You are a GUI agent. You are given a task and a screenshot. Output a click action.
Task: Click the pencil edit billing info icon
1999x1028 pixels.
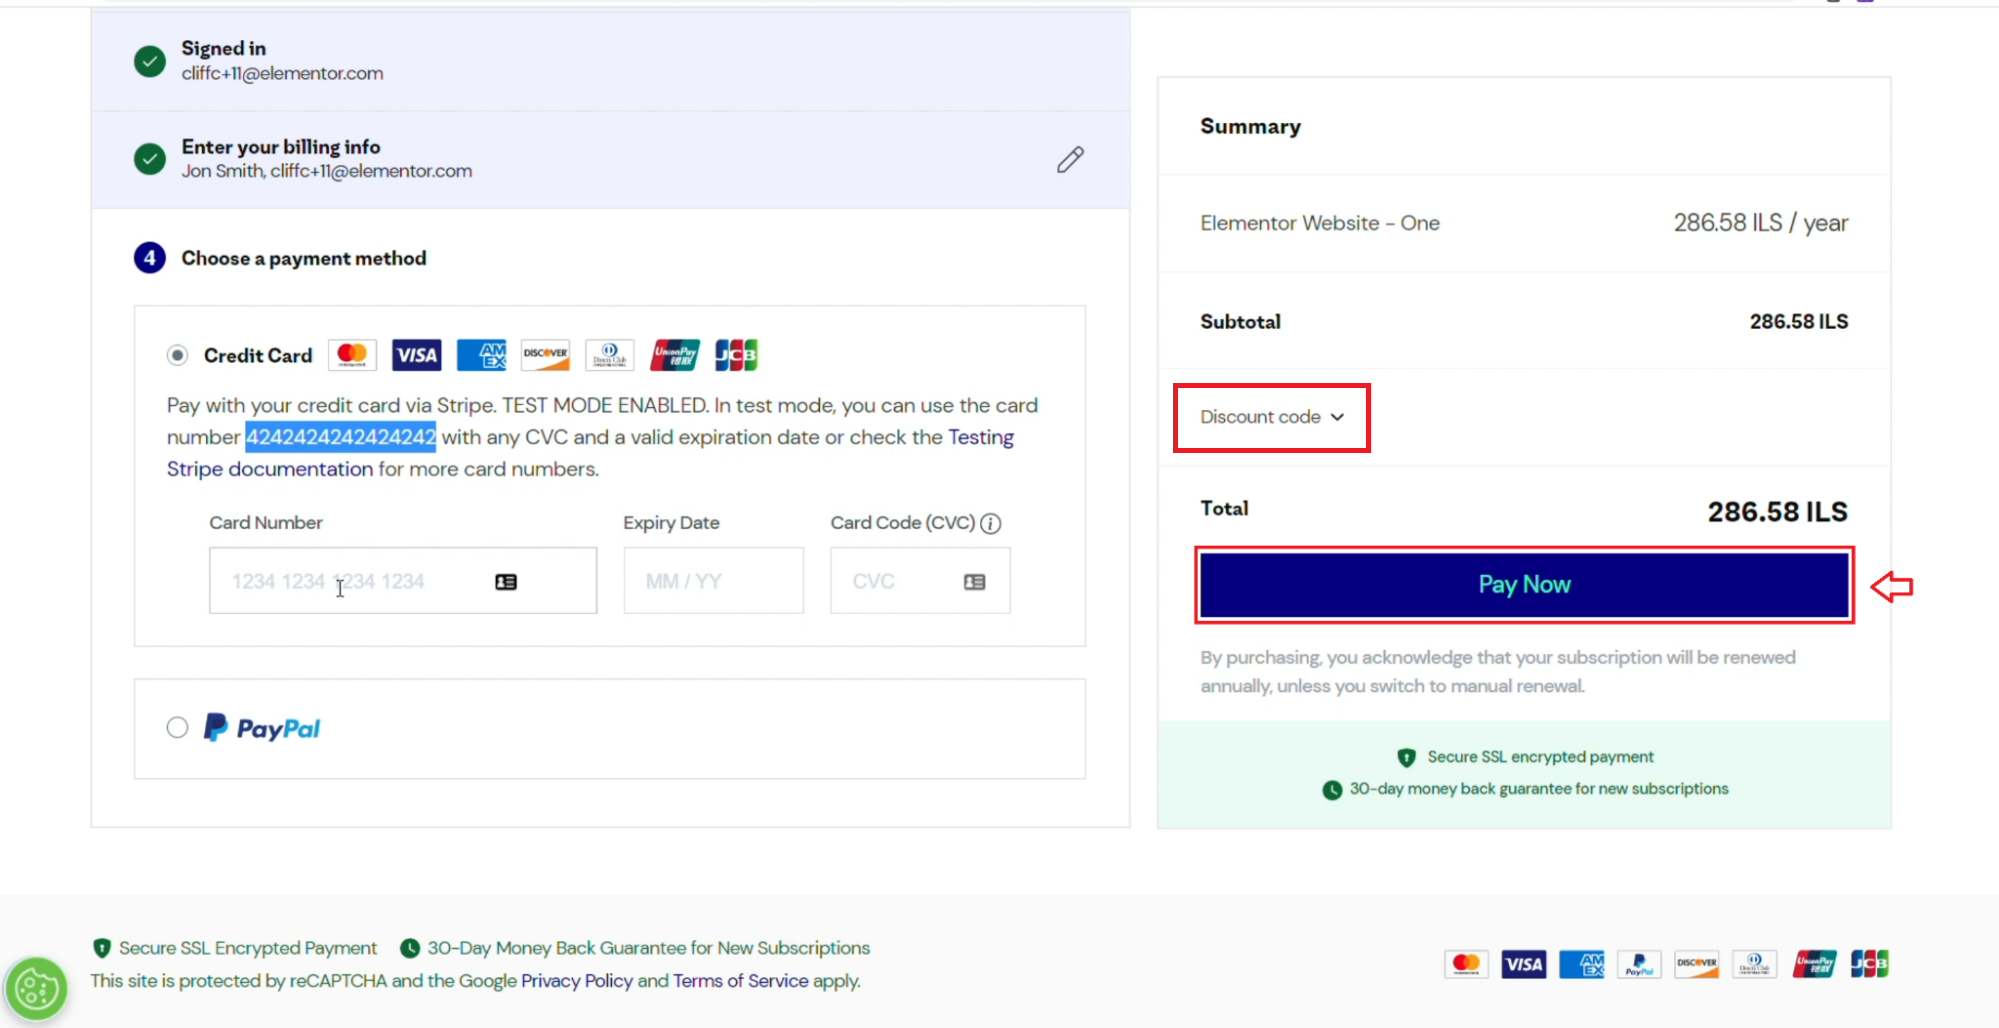pos(1070,160)
